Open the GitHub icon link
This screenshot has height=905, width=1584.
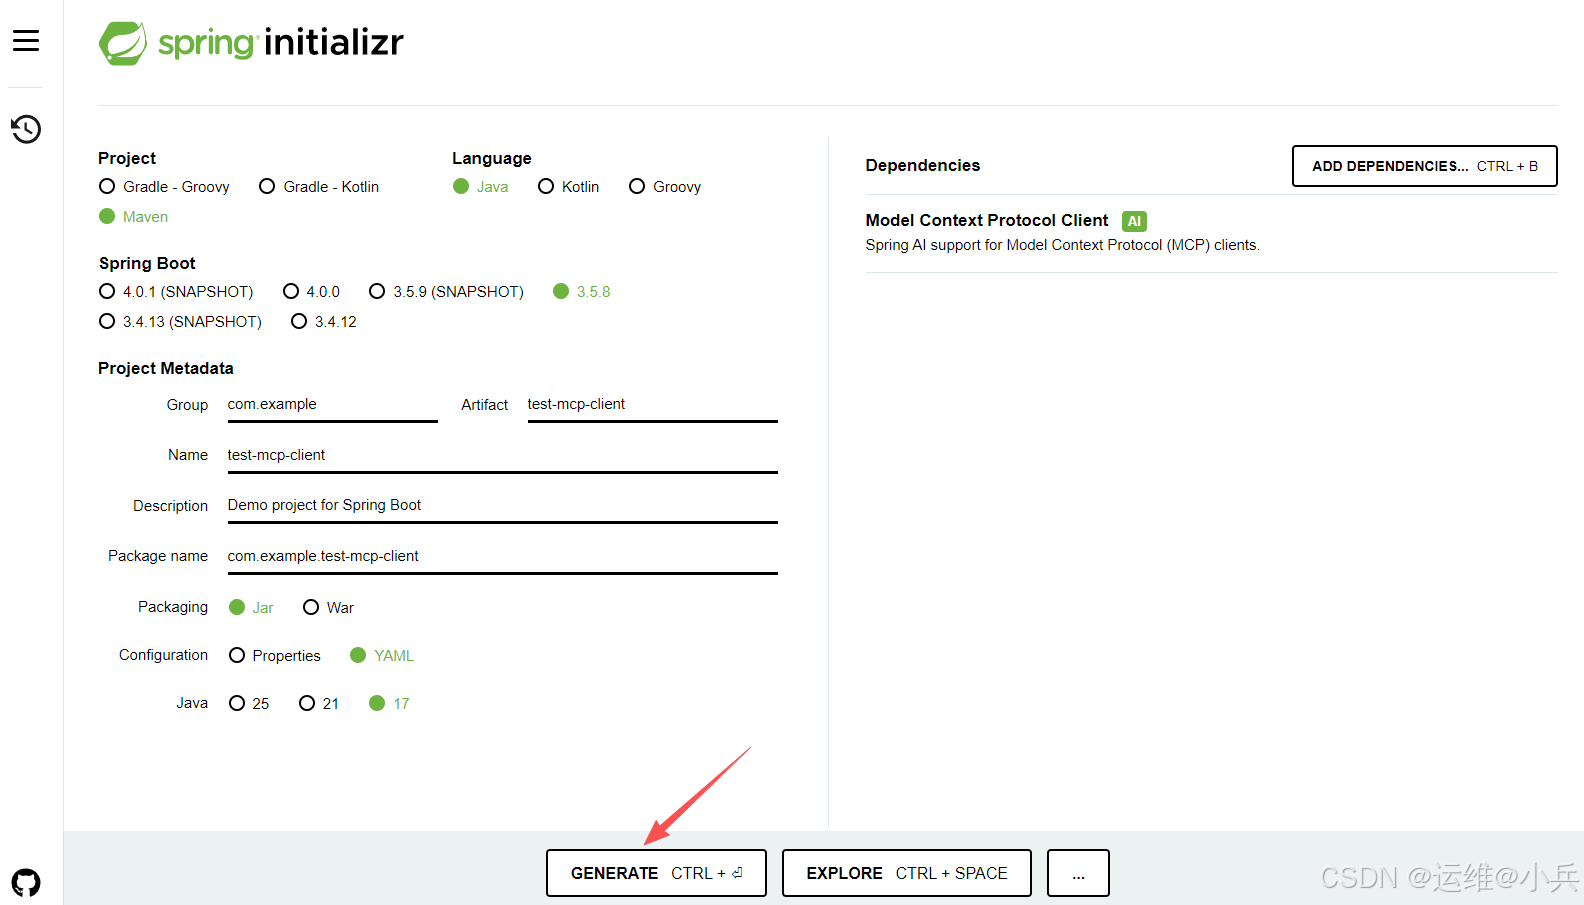[x=26, y=883]
